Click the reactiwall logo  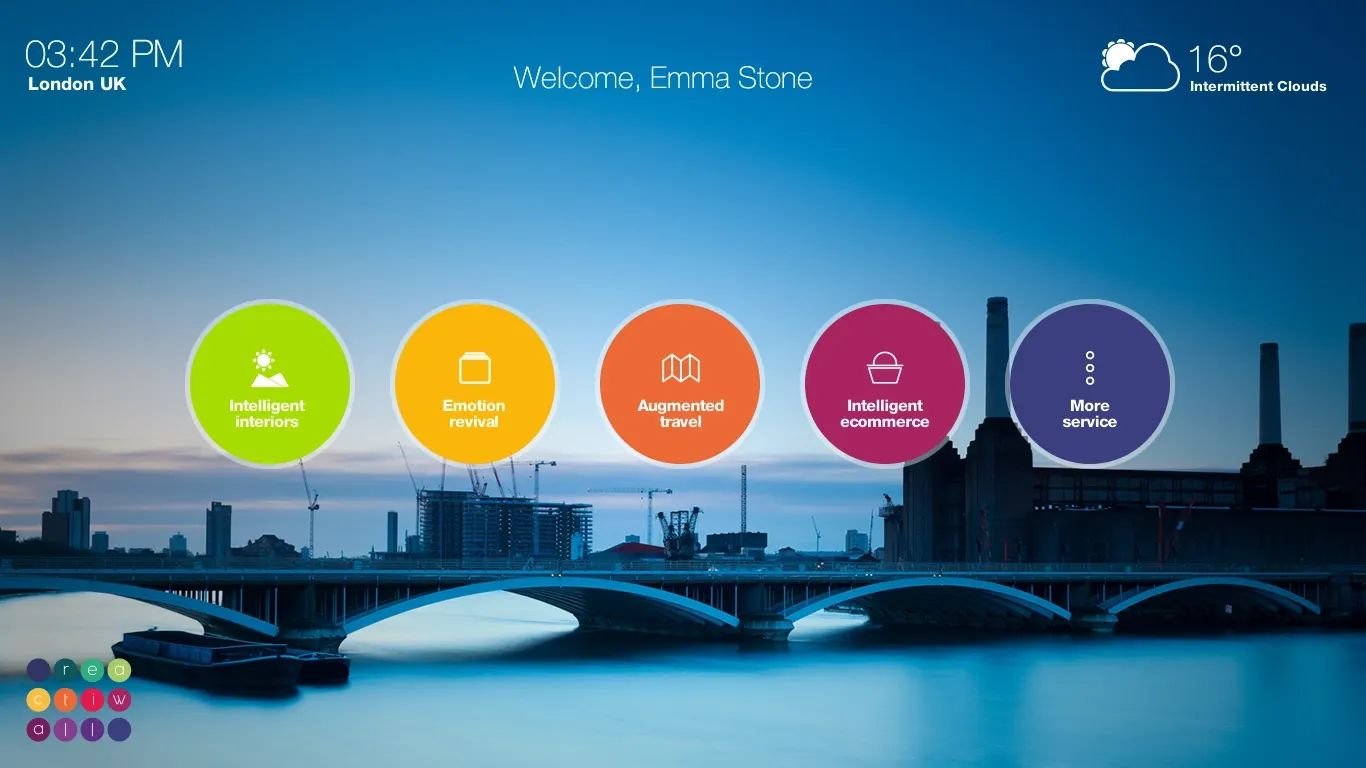point(79,700)
